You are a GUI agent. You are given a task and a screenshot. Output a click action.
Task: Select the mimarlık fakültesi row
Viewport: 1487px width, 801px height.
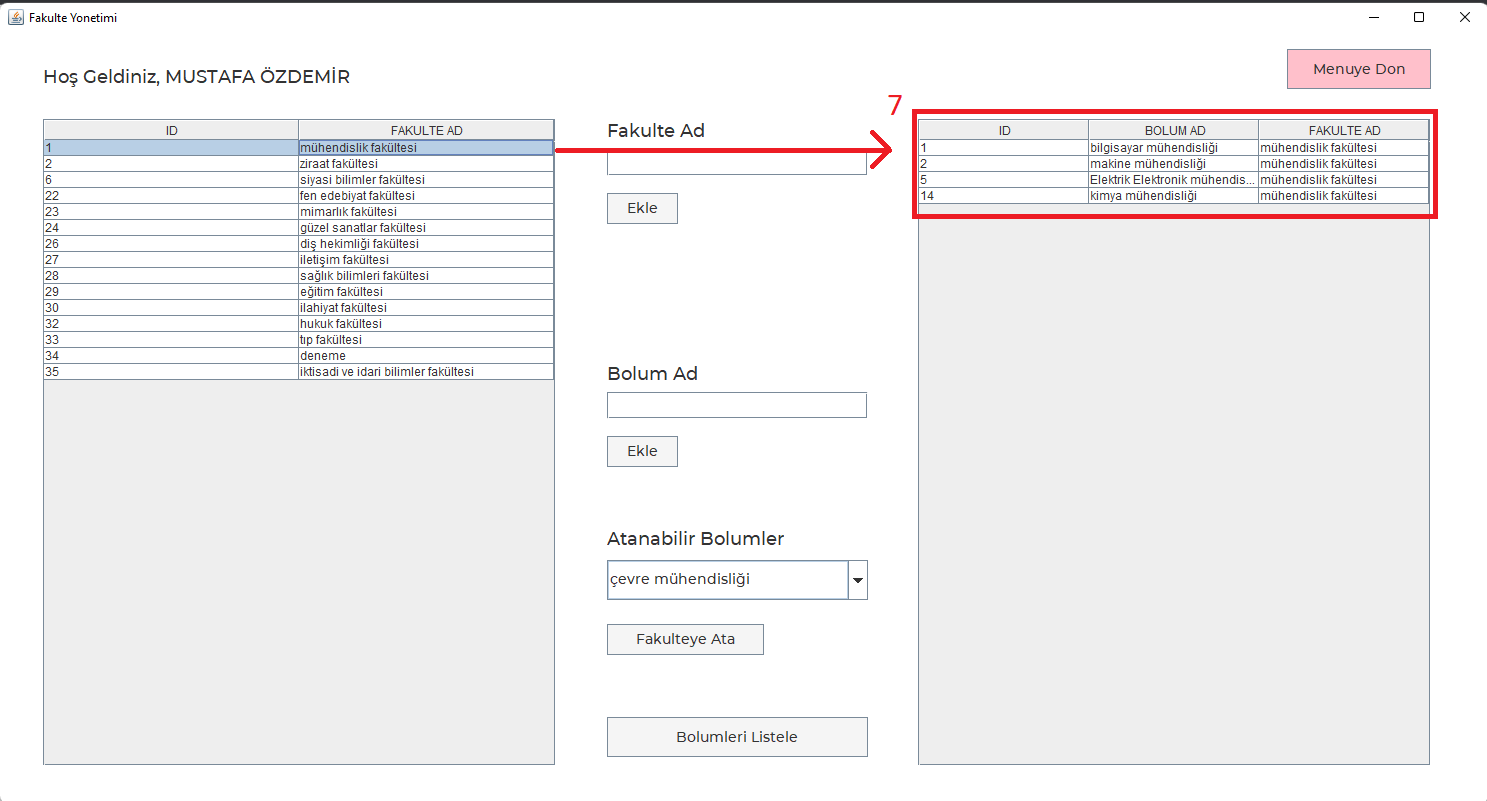(298, 211)
